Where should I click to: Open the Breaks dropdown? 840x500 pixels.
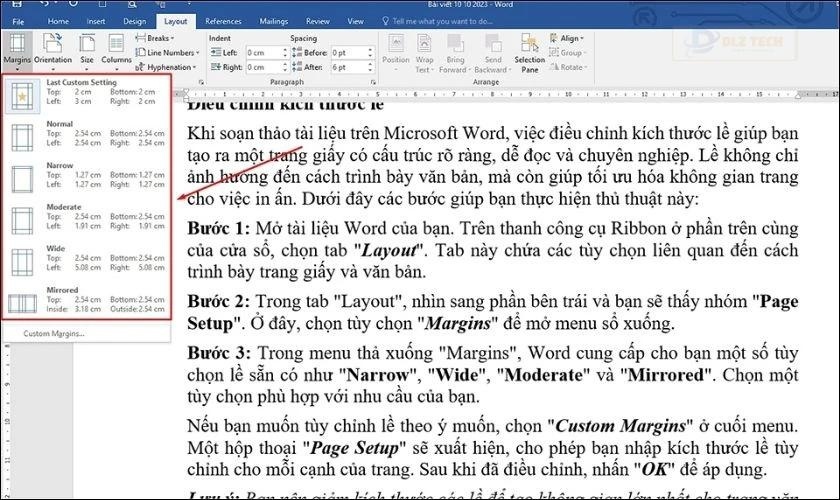155,38
